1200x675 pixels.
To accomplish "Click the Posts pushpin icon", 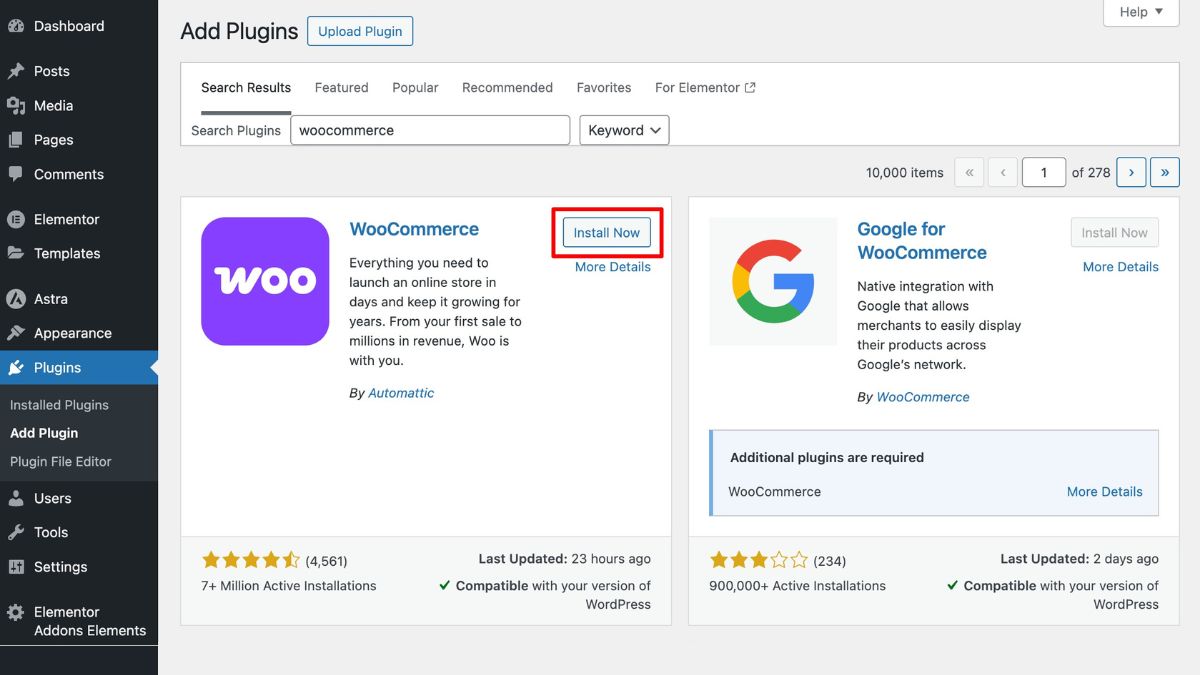I will [x=16, y=71].
